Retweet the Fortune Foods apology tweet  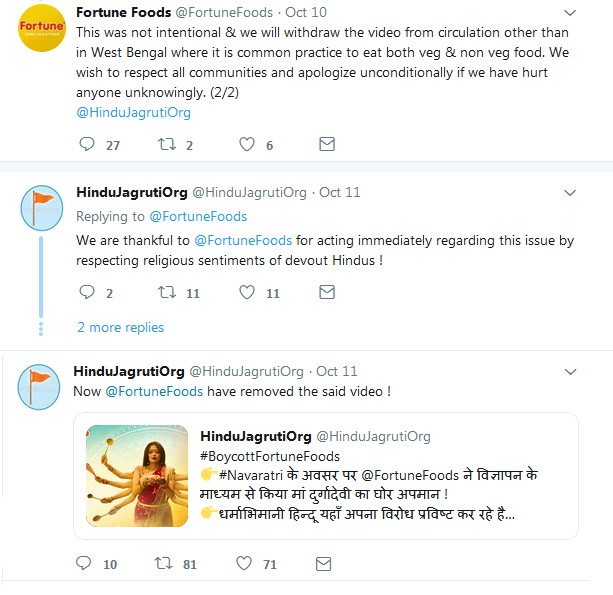click(168, 145)
